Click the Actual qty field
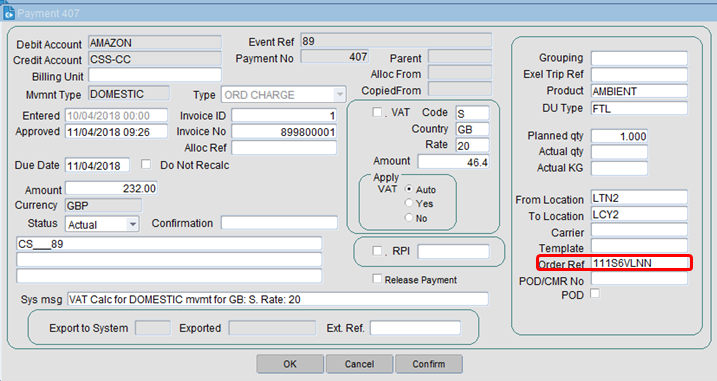The width and height of the screenshot is (717, 381). tap(620, 152)
